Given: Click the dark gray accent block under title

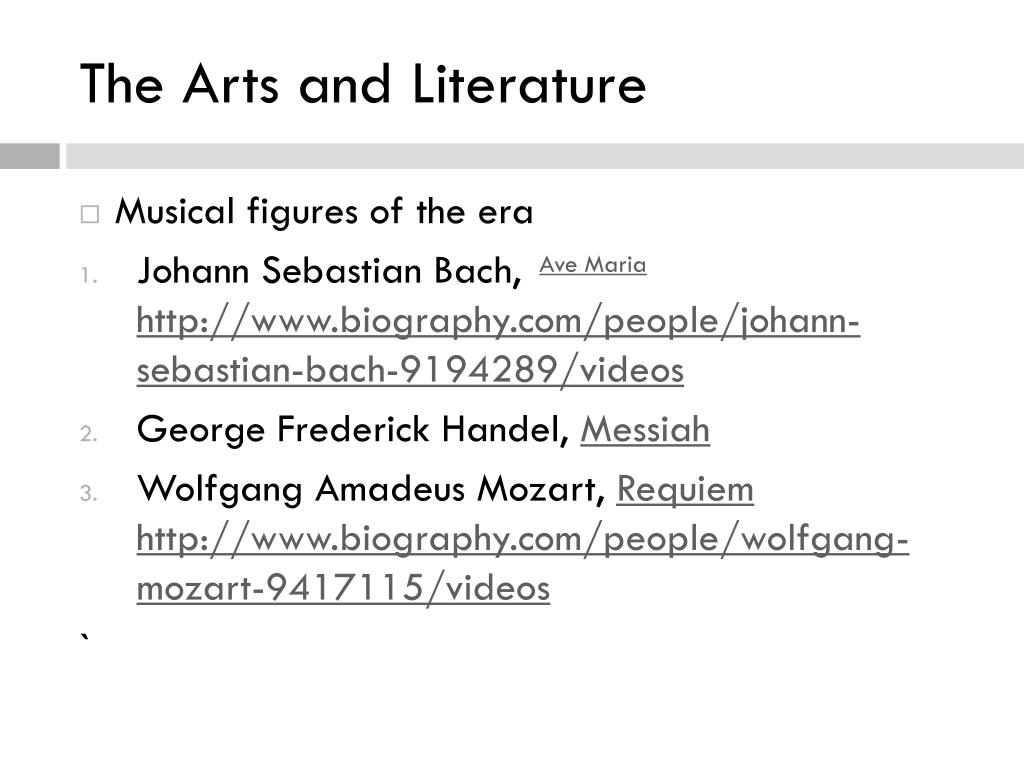Looking at the screenshot, I should [29, 156].
